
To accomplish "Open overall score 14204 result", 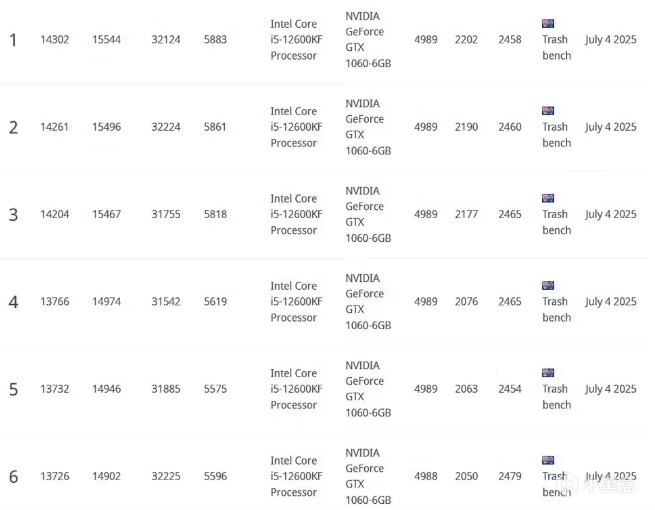I will point(55,214).
